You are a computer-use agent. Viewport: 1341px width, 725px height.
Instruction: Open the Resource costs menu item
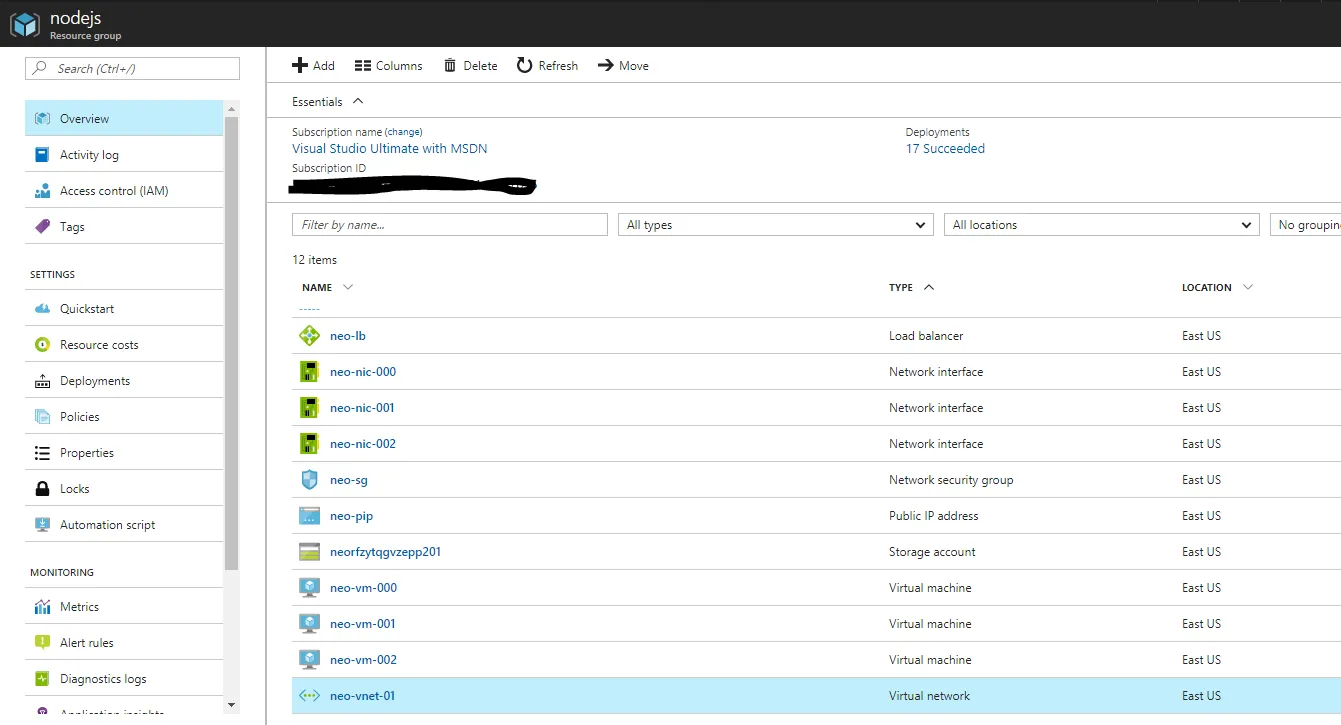click(x=124, y=345)
